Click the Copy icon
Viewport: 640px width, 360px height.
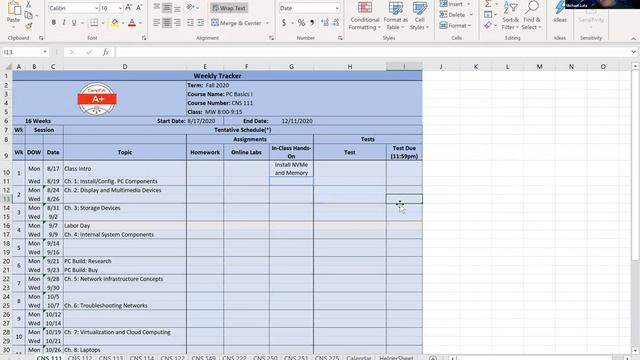click(x=29, y=16)
